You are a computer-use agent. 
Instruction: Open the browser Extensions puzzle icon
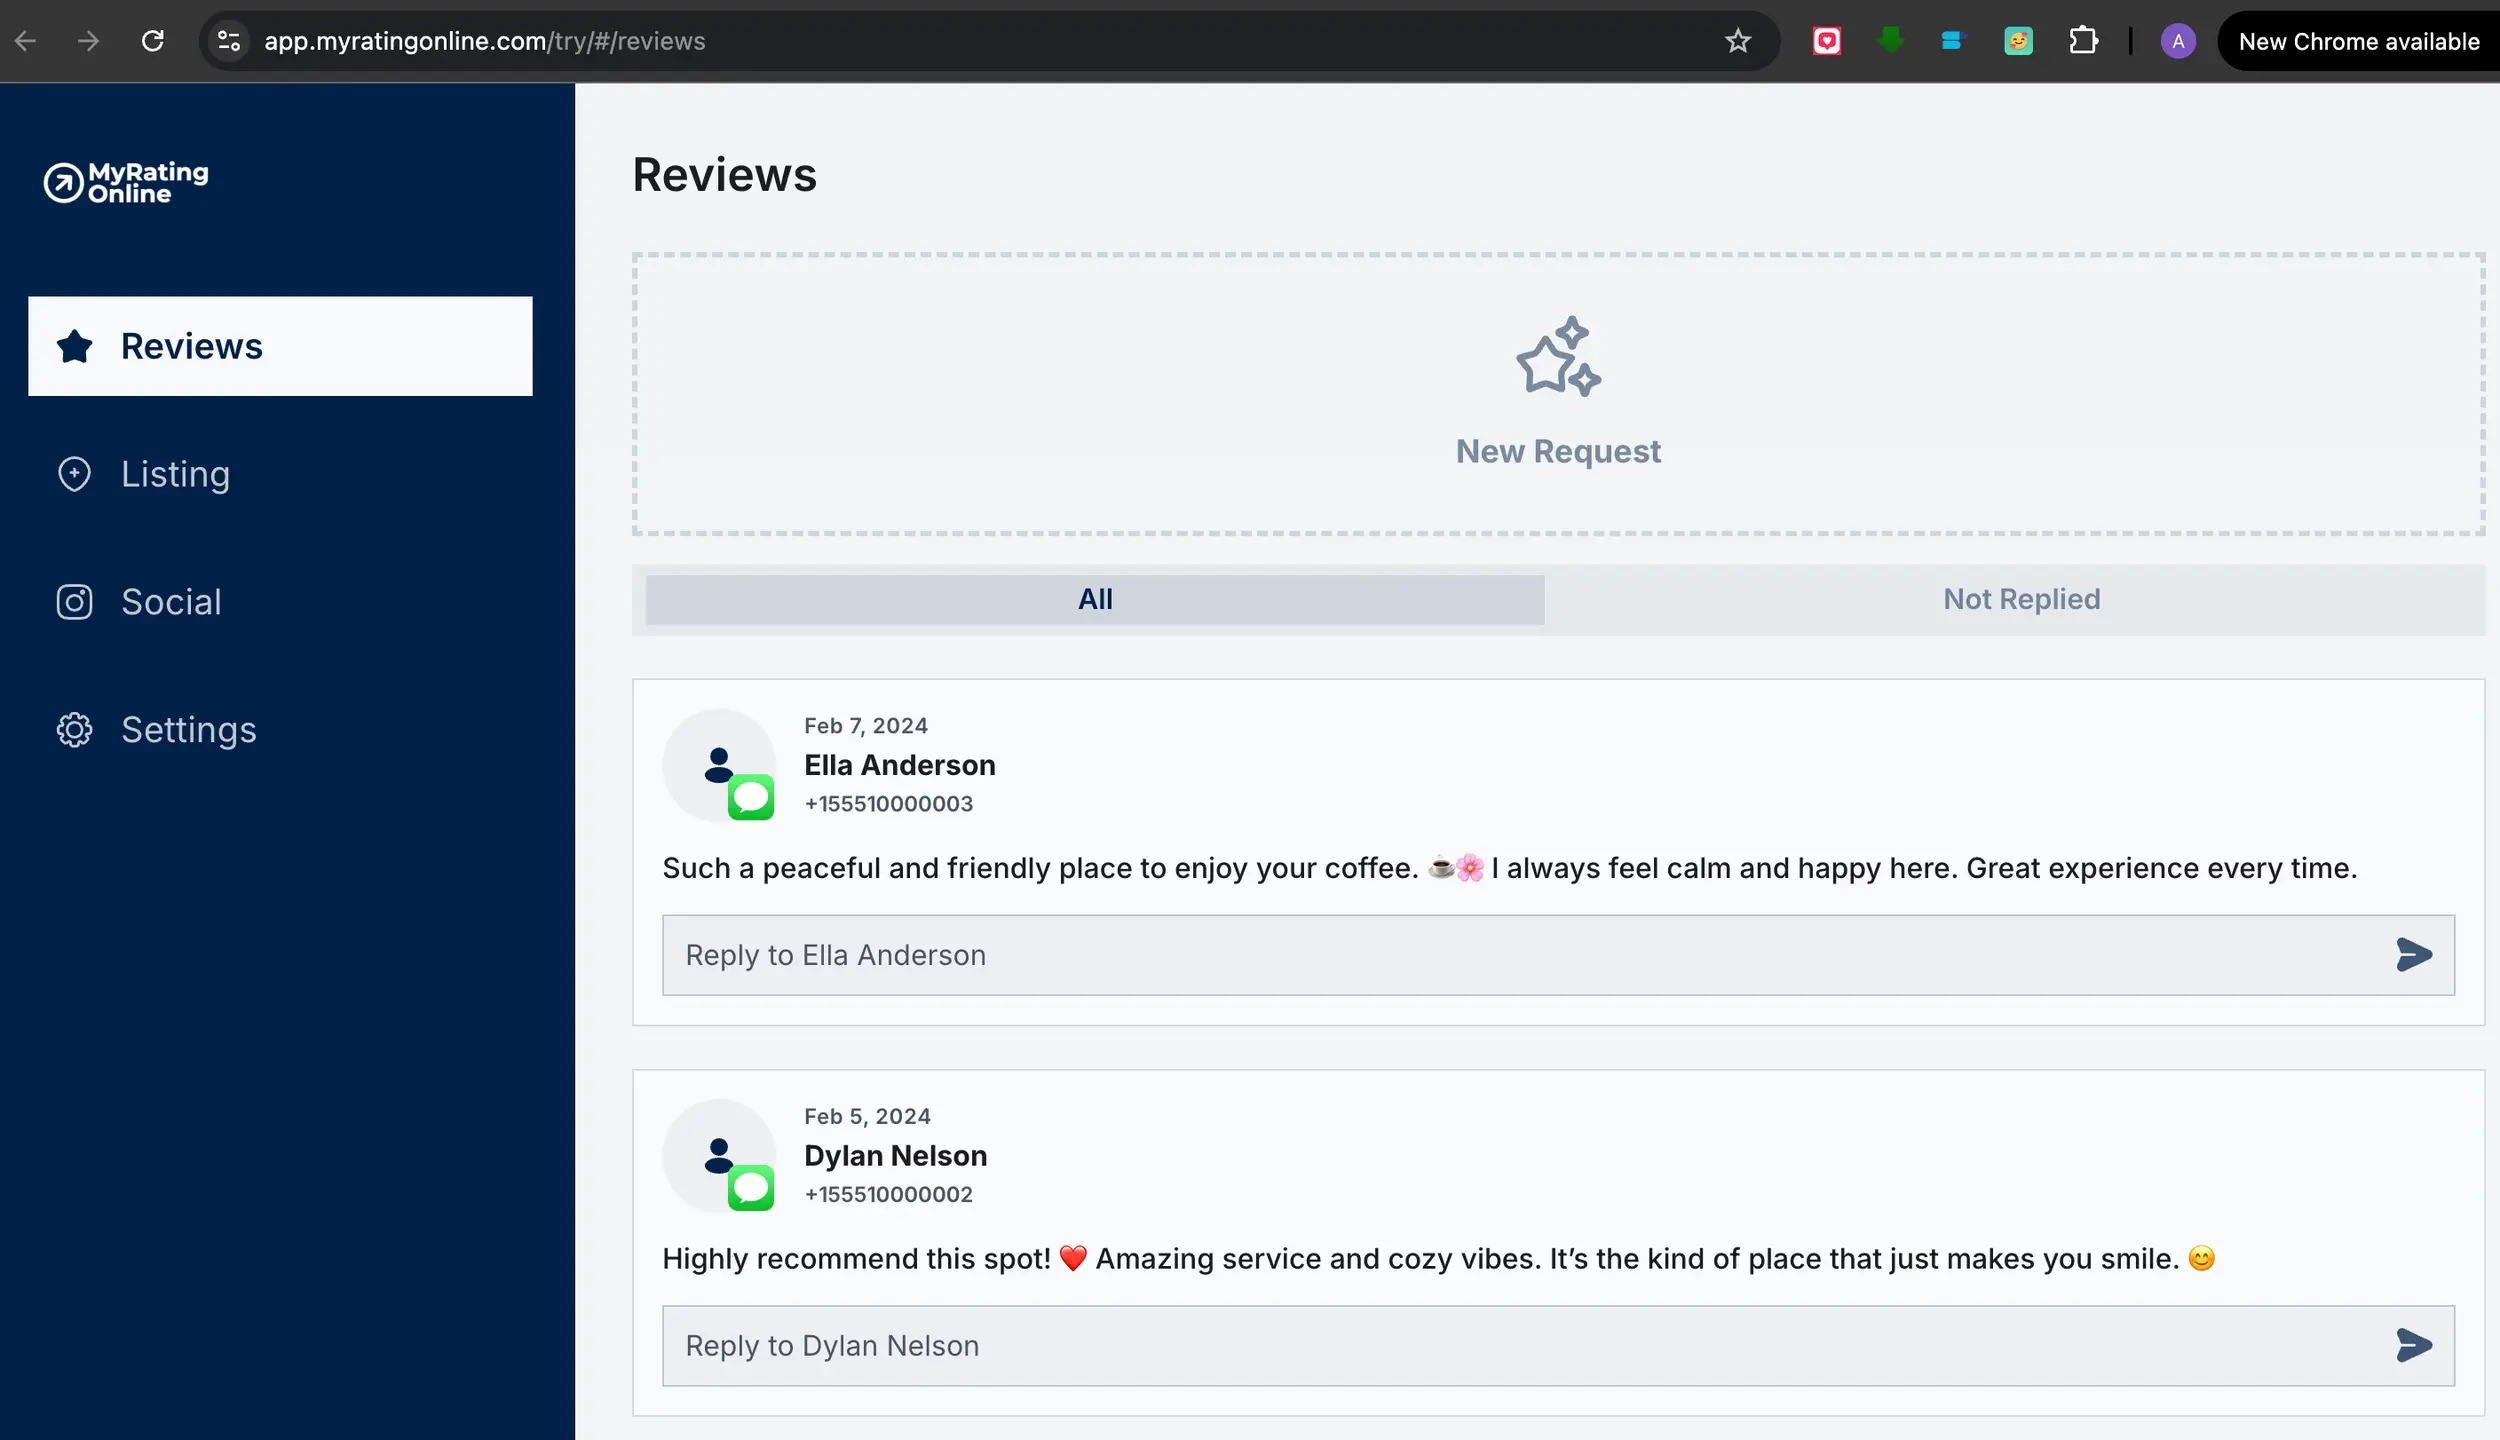coord(2083,41)
